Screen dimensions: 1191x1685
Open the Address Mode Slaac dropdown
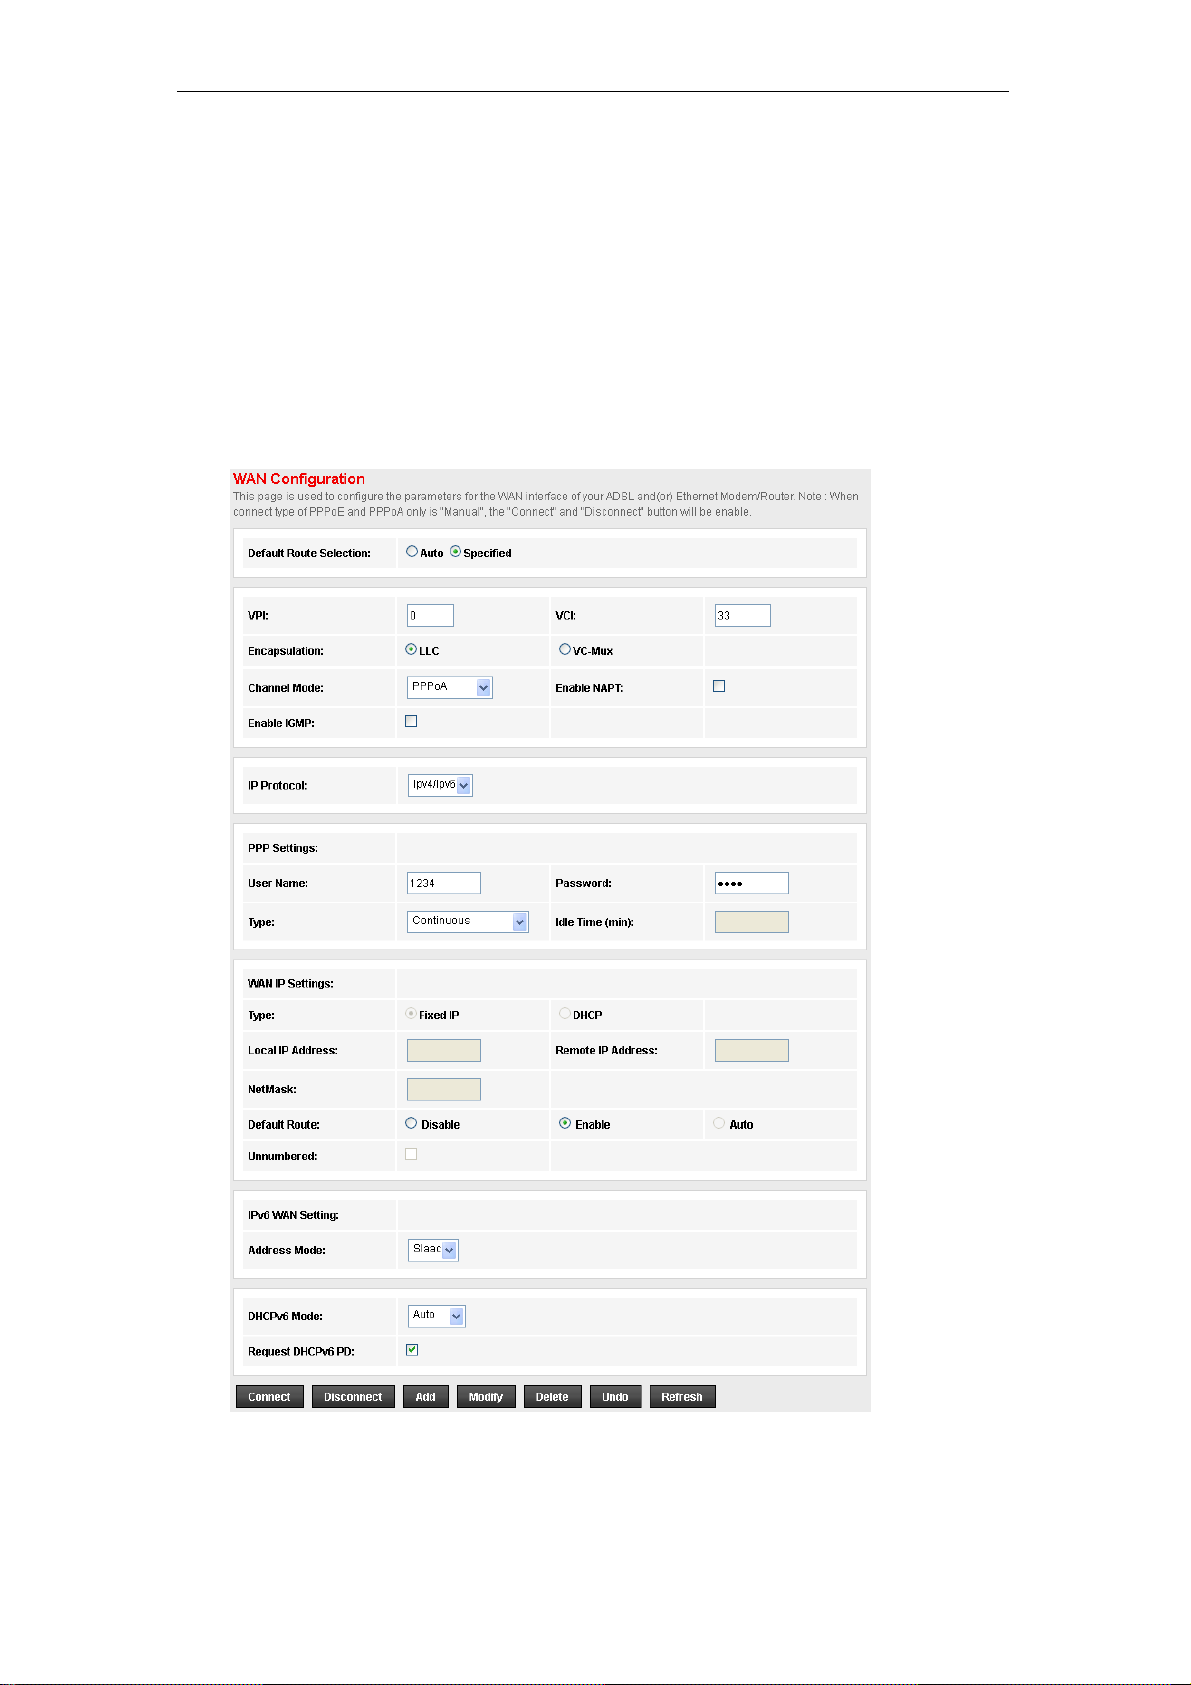(434, 1249)
